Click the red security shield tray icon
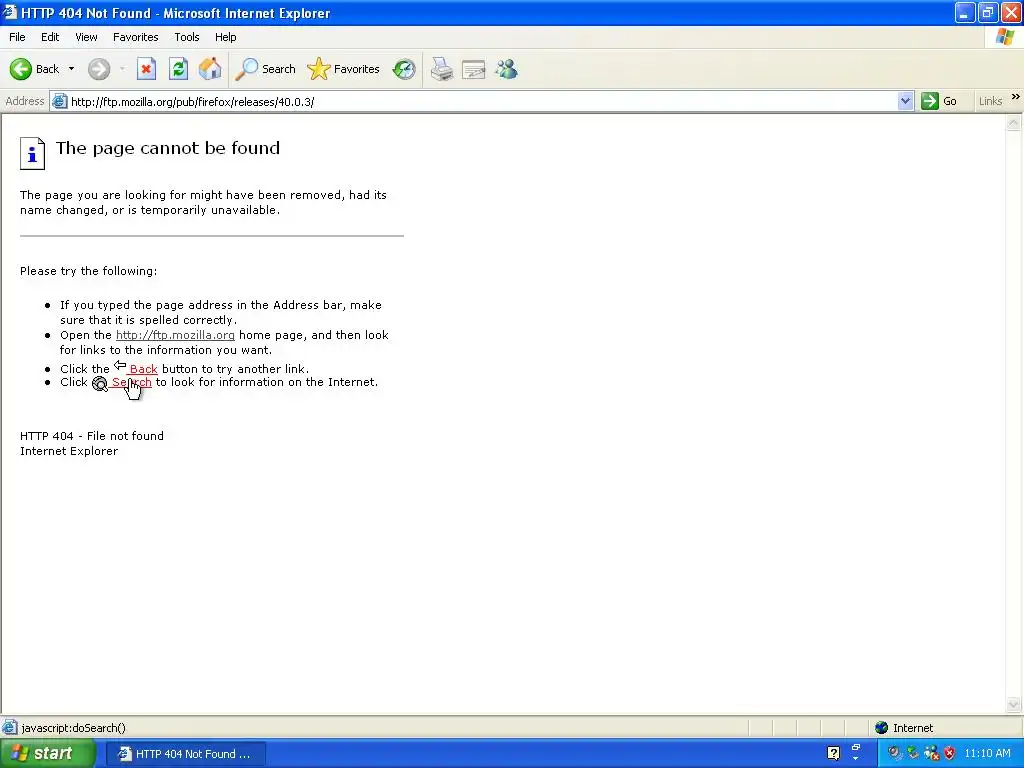1024x768 pixels. 950,754
